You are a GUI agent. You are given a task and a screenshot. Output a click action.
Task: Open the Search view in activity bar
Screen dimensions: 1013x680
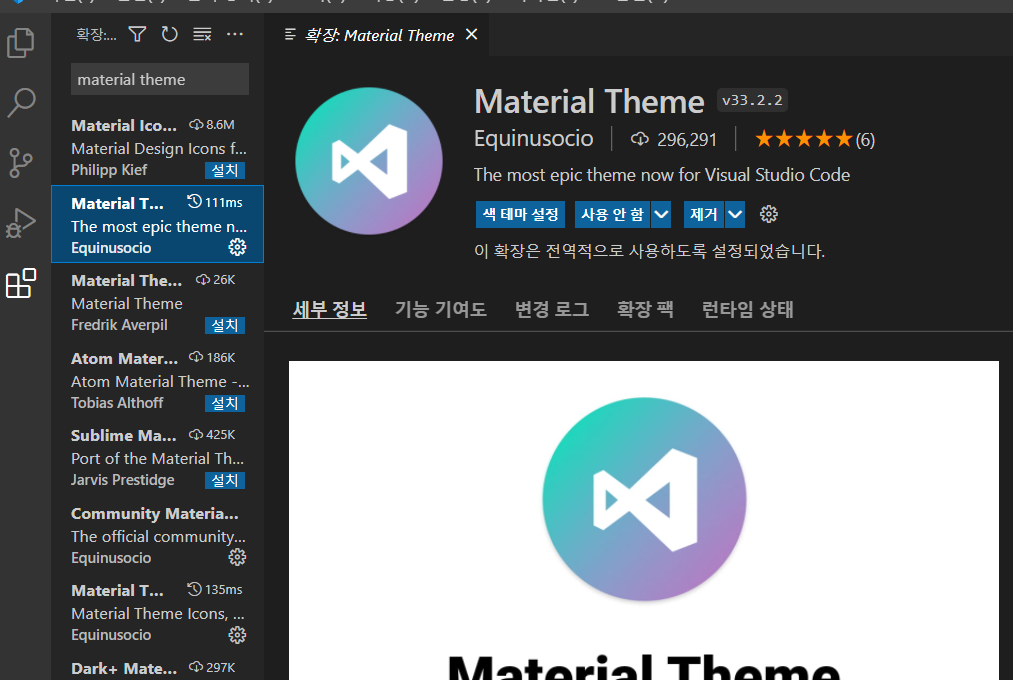[21, 103]
